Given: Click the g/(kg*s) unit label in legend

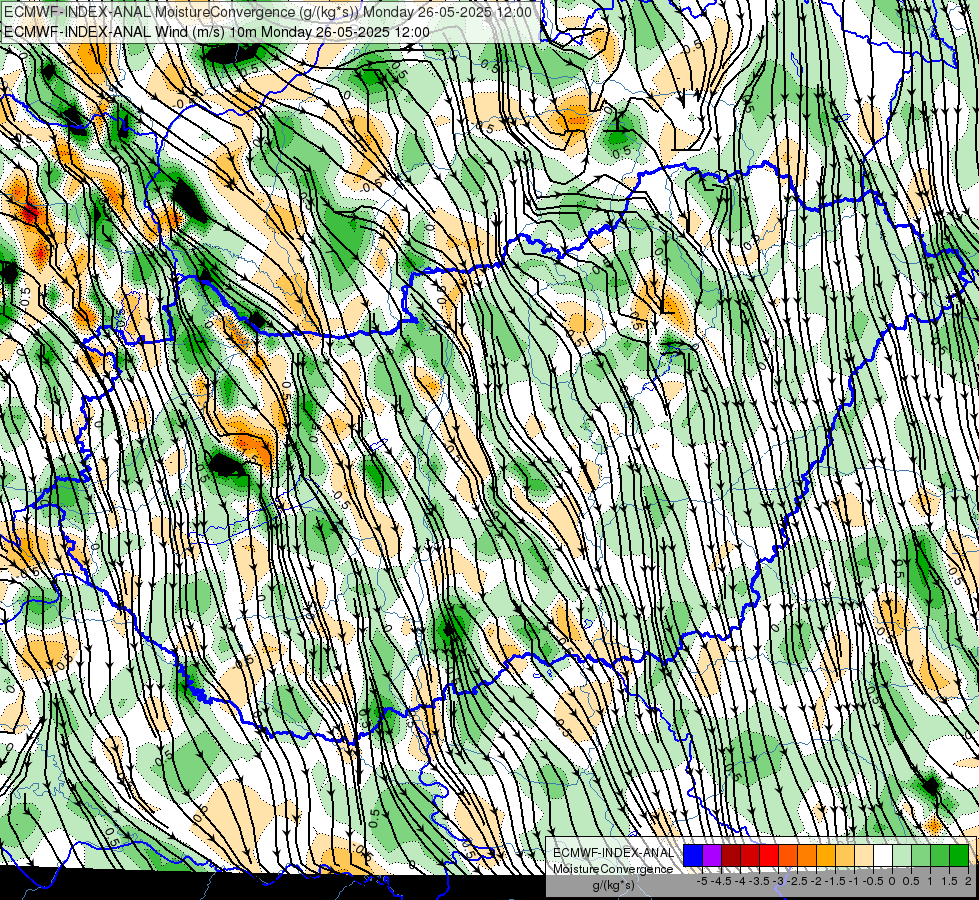Looking at the screenshot, I should (x=613, y=885).
